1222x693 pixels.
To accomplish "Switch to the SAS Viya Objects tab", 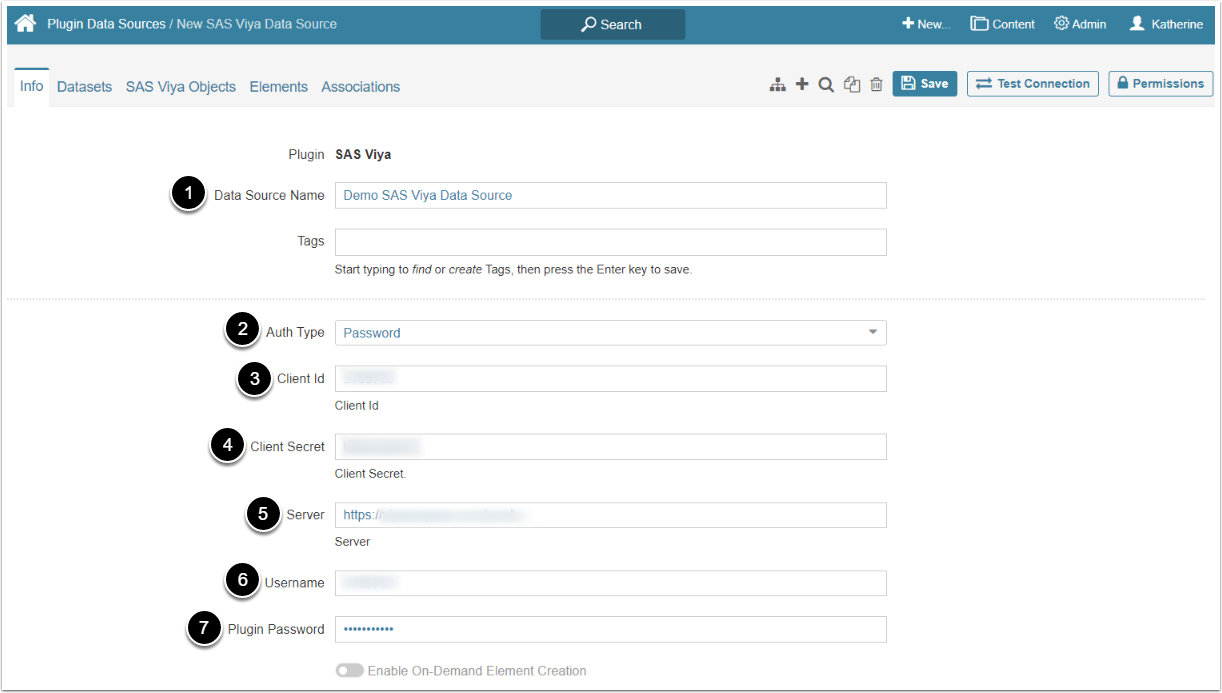I will tap(181, 87).
